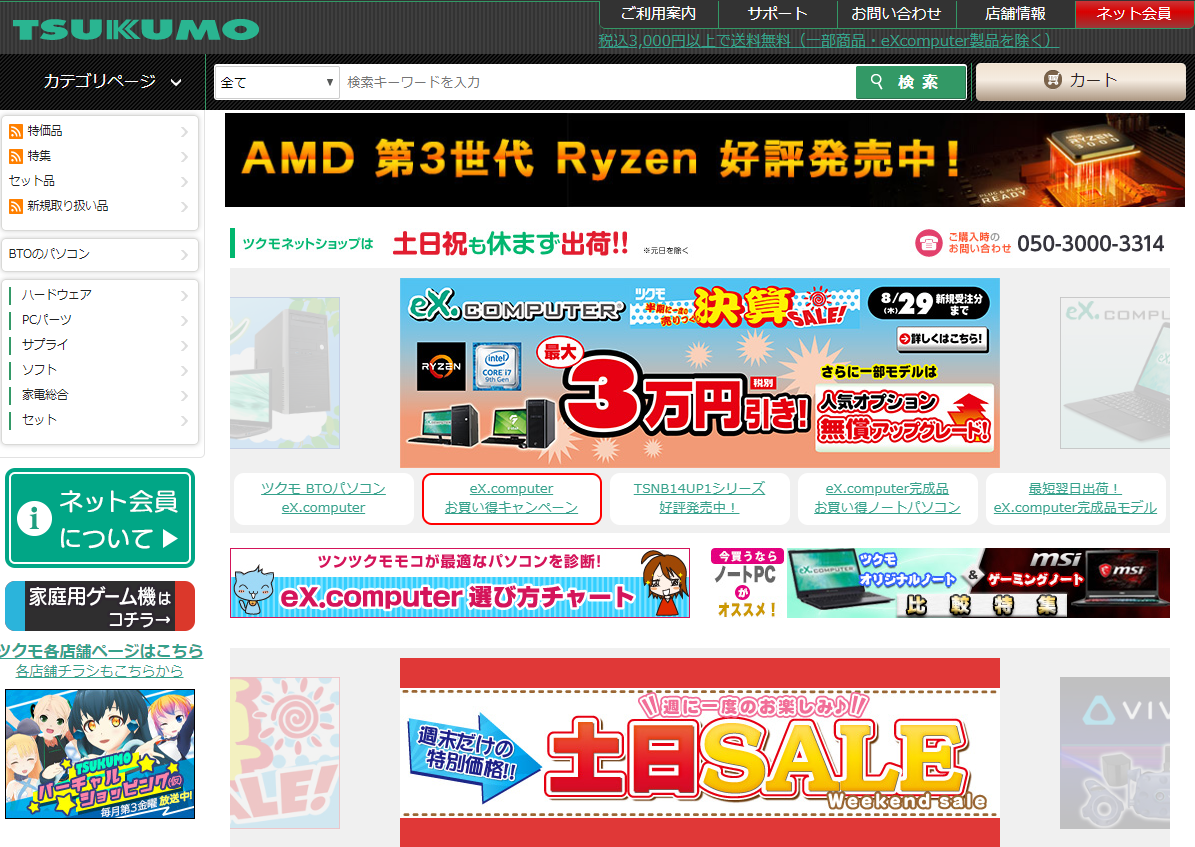This screenshot has width=1195, height=847.
Task: Open the カート button
Action: click(1081, 81)
